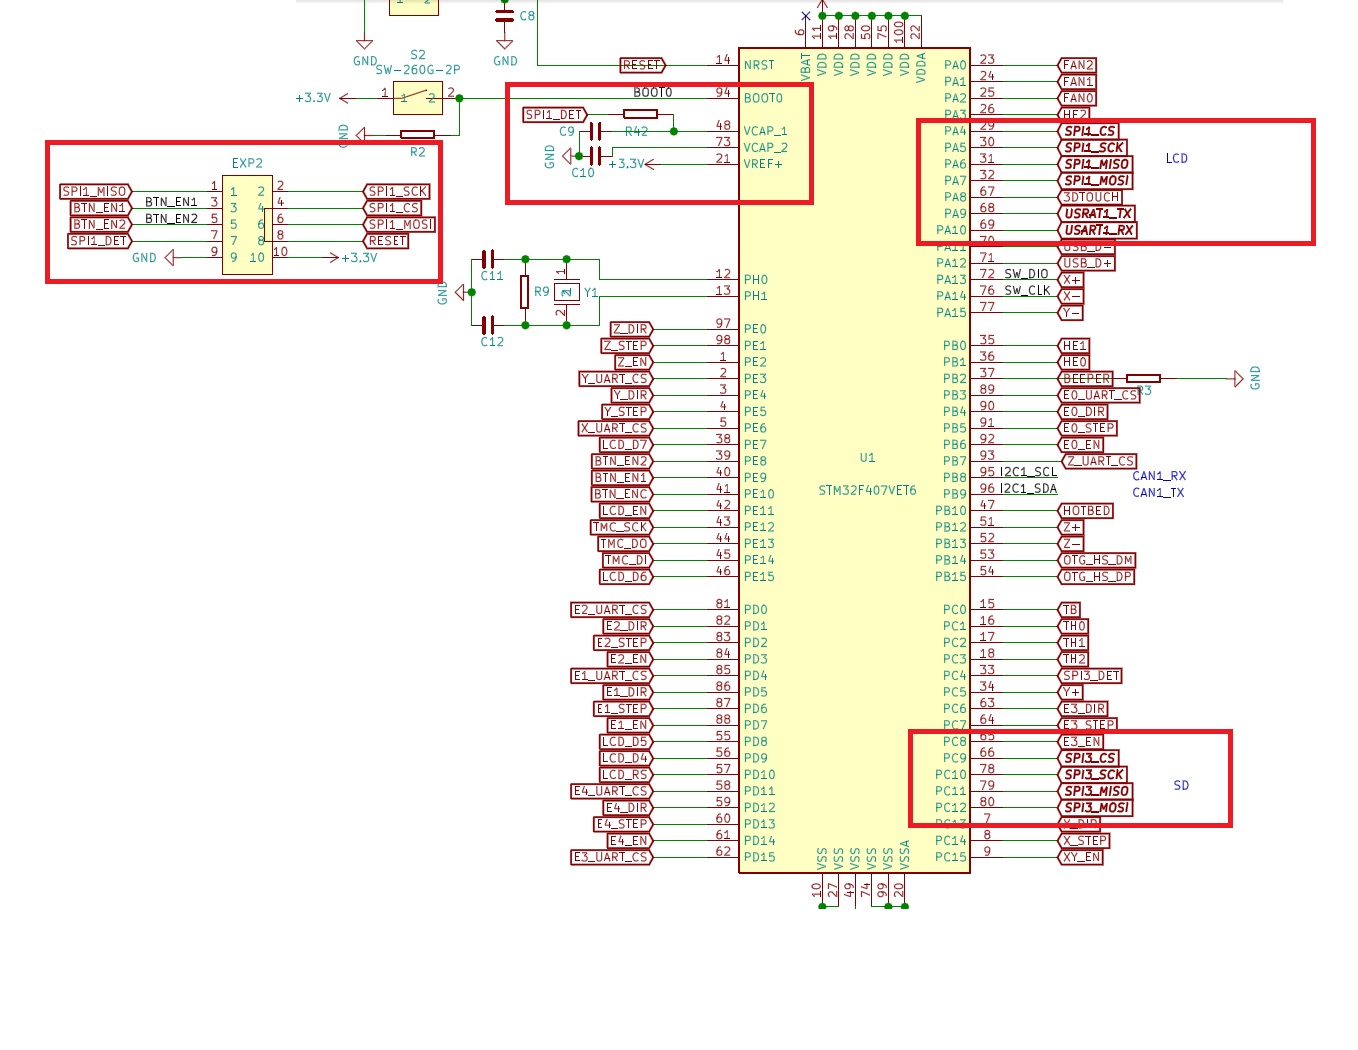Select the SW_DIO wire label
Screen dimensions: 1358x1050
pos(1026,274)
